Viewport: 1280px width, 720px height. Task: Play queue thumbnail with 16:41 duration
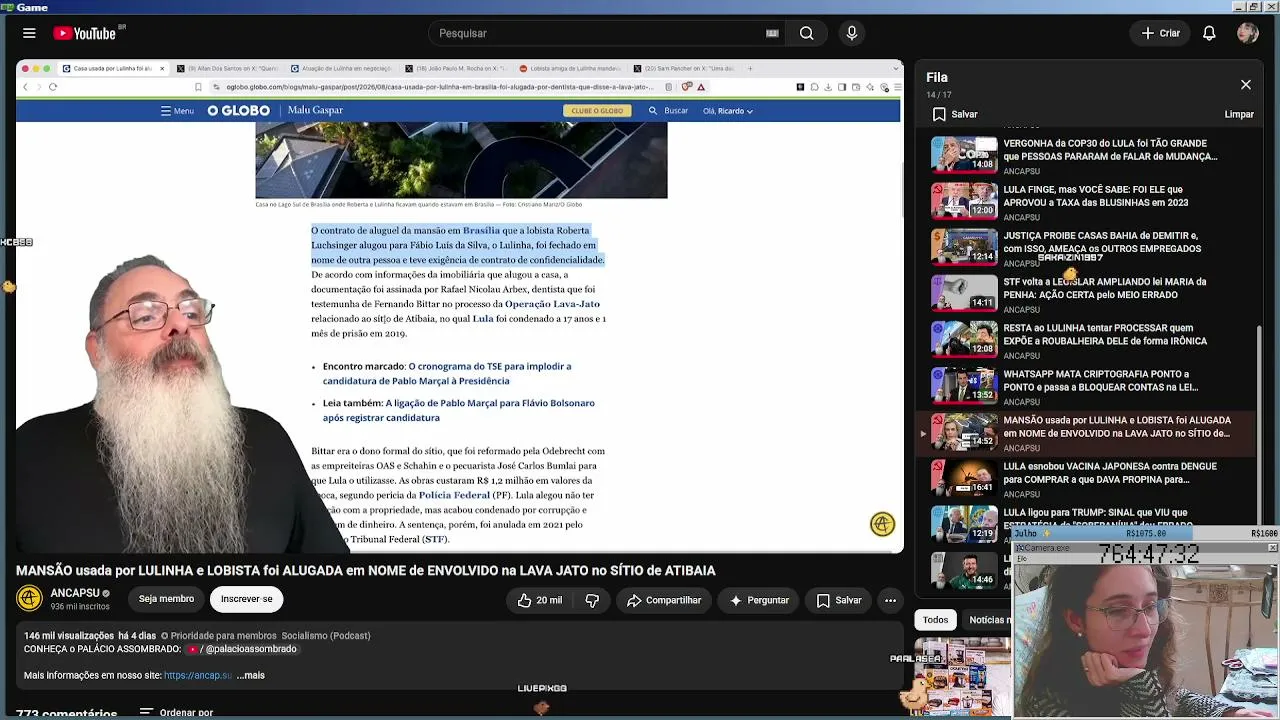pyautogui.click(x=964, y=478)
